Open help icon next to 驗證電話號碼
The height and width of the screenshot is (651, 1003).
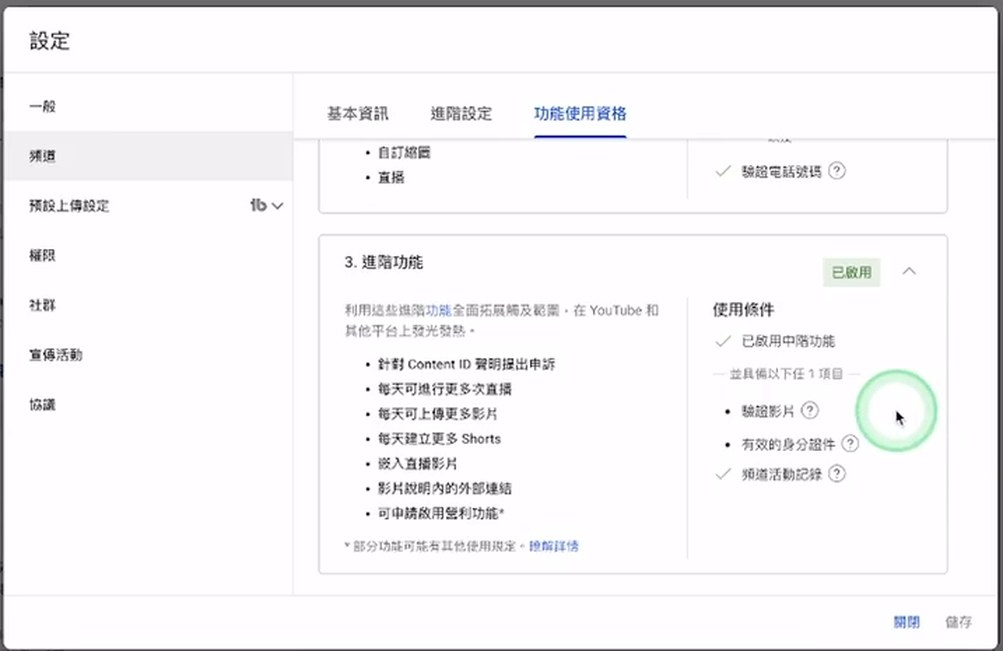pos(837,171)
